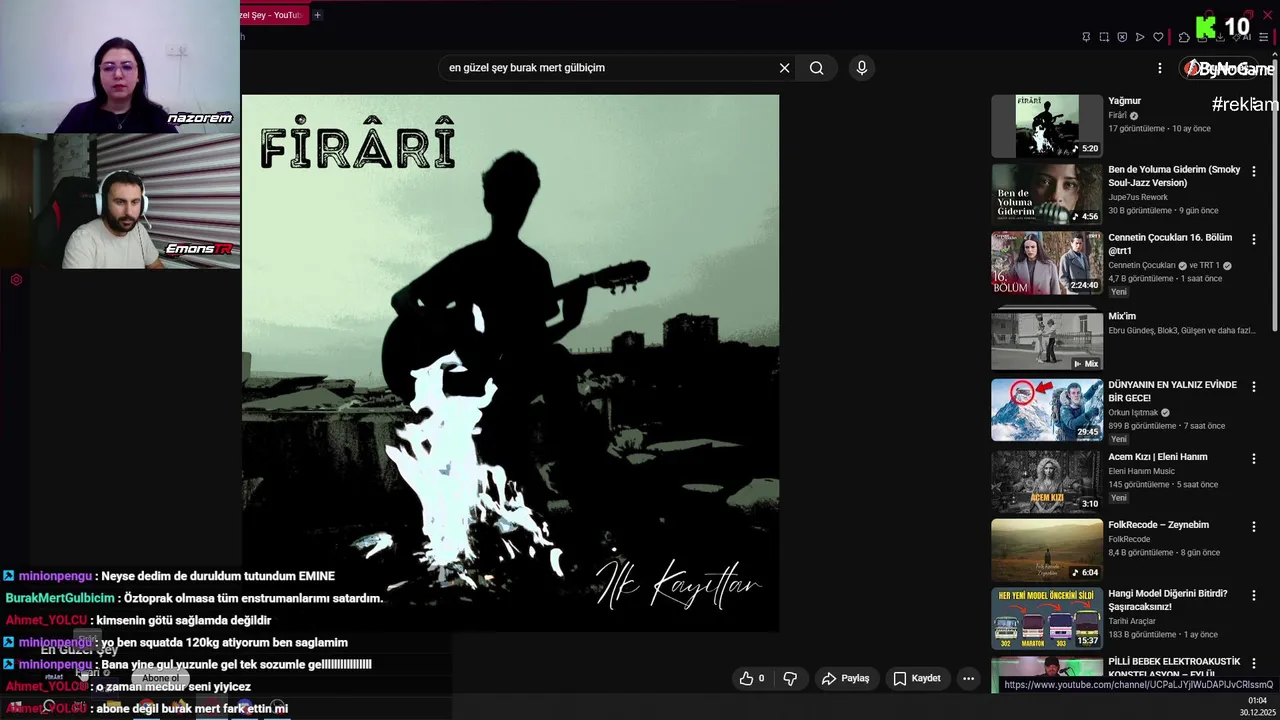Open the Hangi Model bus thumbnail
Image resolution: width=1280 pixels, height=720 pixels.
tap(1047, 618)
